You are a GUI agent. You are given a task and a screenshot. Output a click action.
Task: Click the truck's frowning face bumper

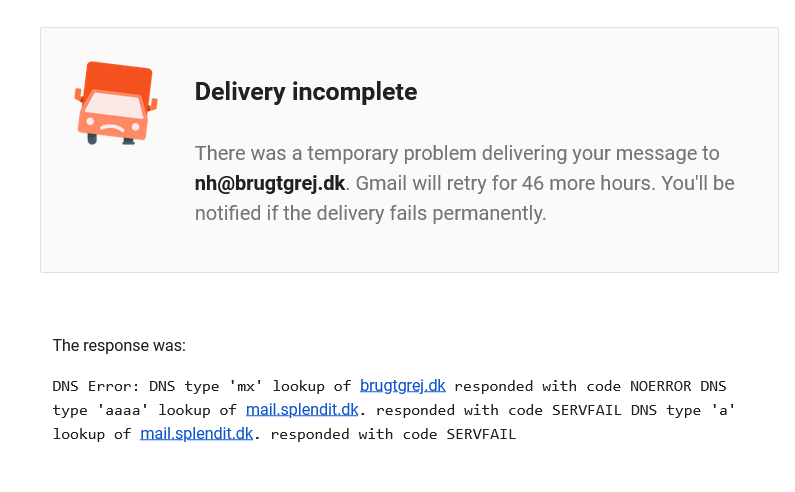113,127
